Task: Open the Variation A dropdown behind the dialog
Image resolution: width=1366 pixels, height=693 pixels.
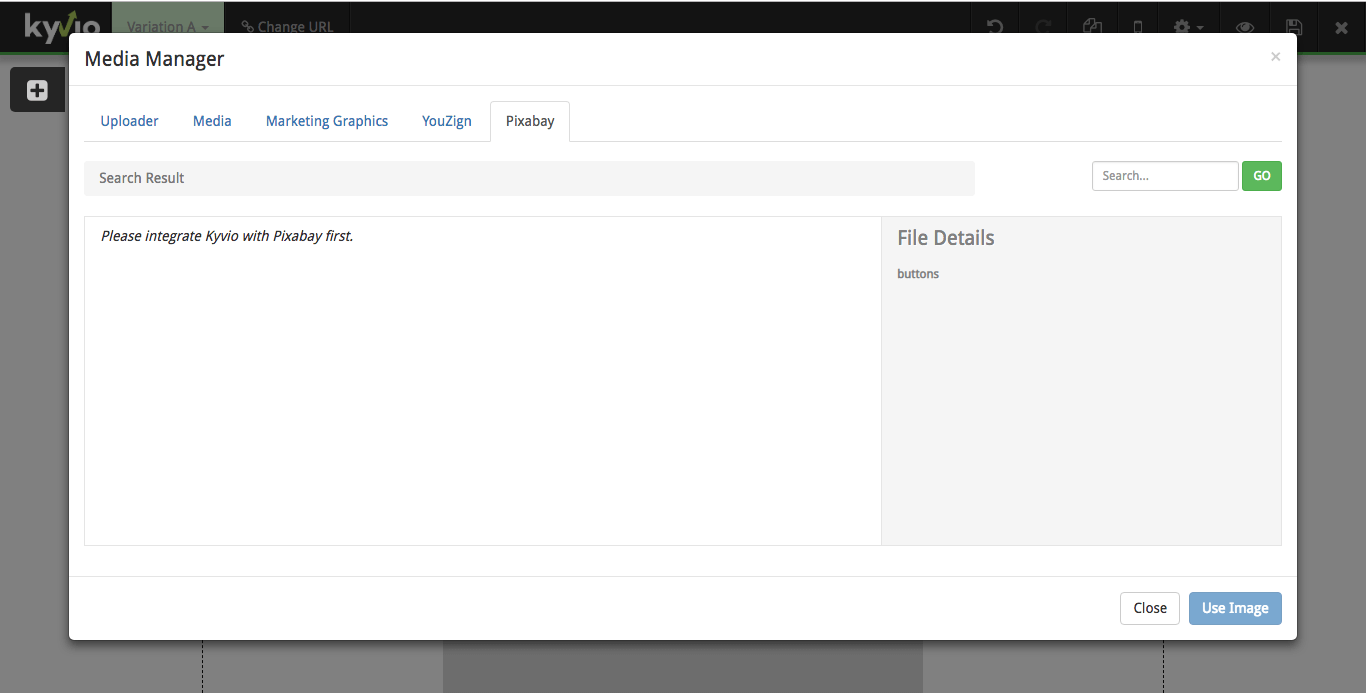Action: (168, 27)
